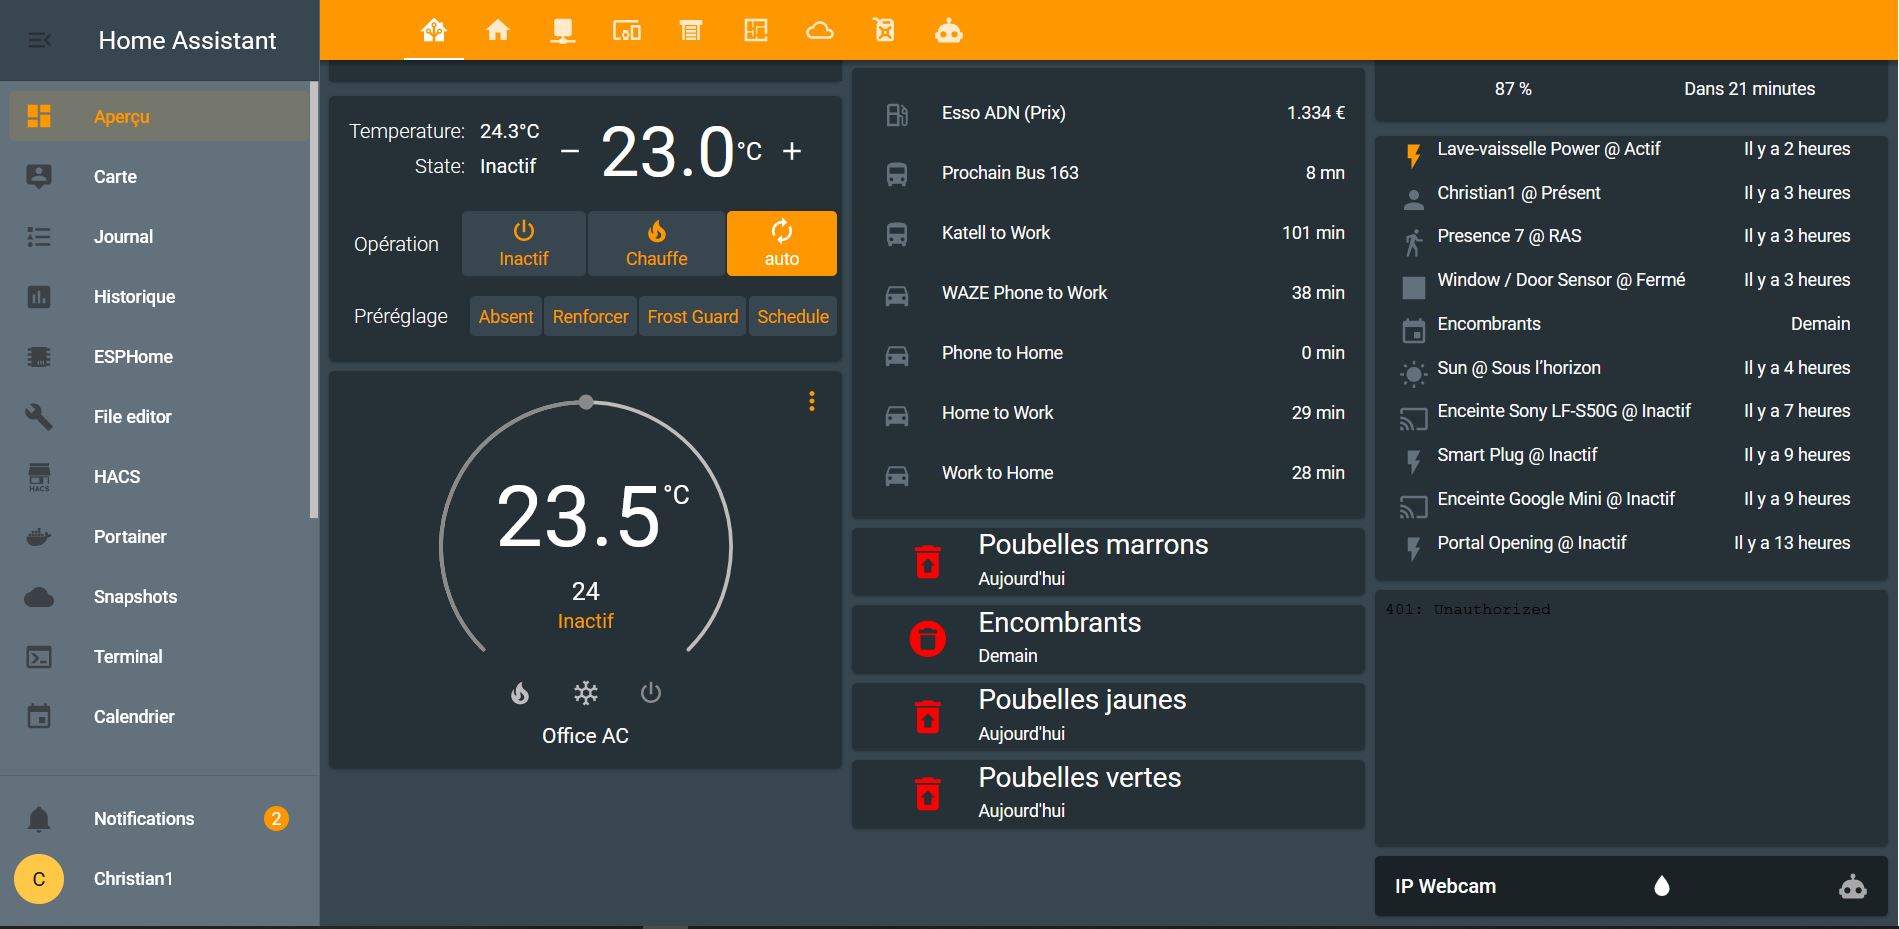Switch thermostat operation to Chauffe
This screenshot has width=1899, height=929.
656,244
